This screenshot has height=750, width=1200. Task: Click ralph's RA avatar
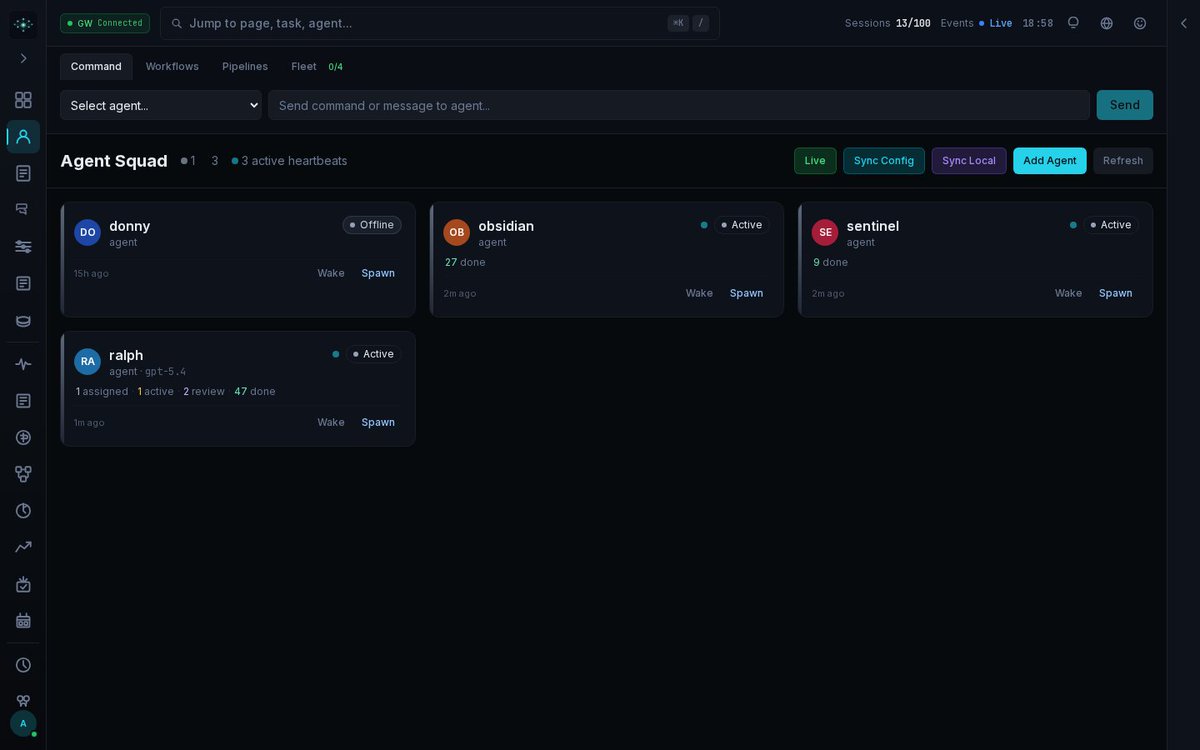click(88, 361)
